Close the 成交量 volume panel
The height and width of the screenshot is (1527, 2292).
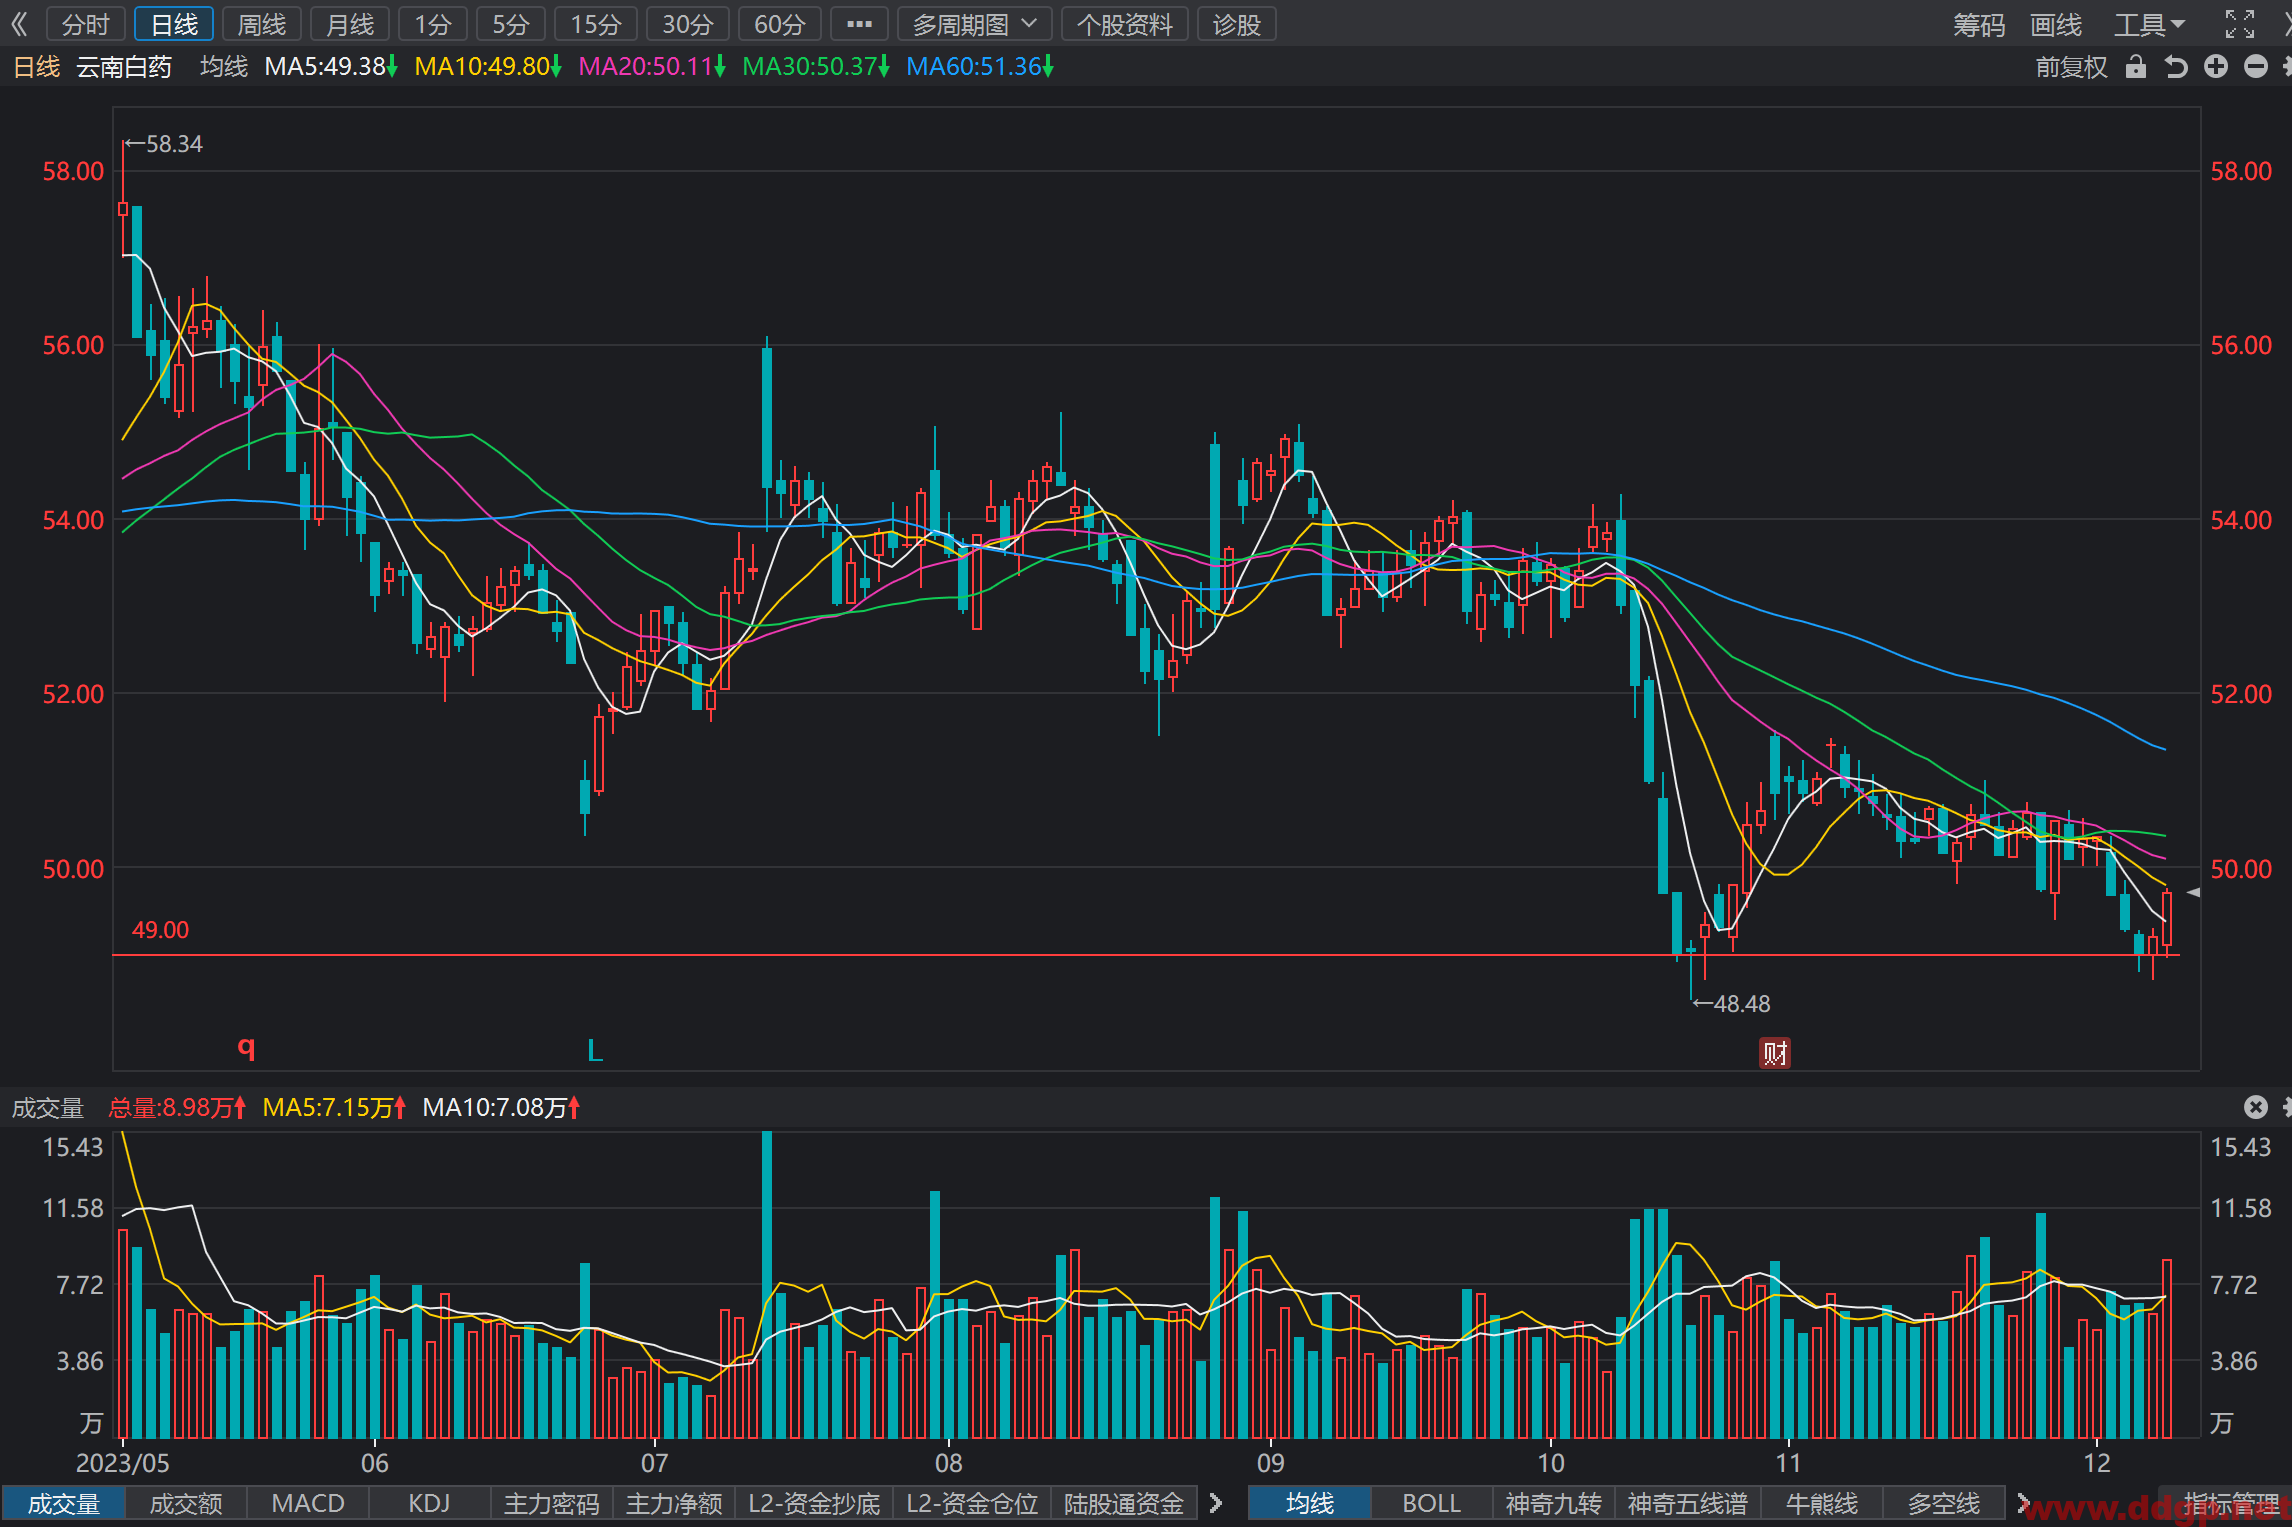[x=2256, y=1106]
